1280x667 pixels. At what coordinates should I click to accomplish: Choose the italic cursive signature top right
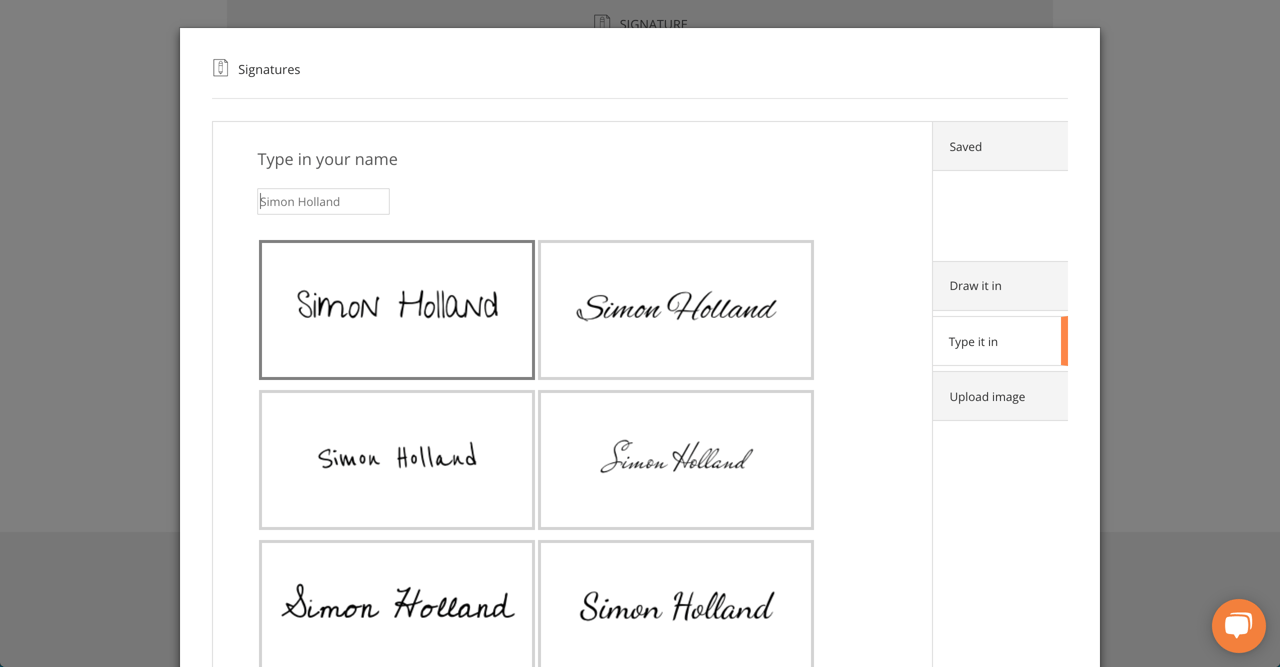pyautogui.click(x=675, y=309)
